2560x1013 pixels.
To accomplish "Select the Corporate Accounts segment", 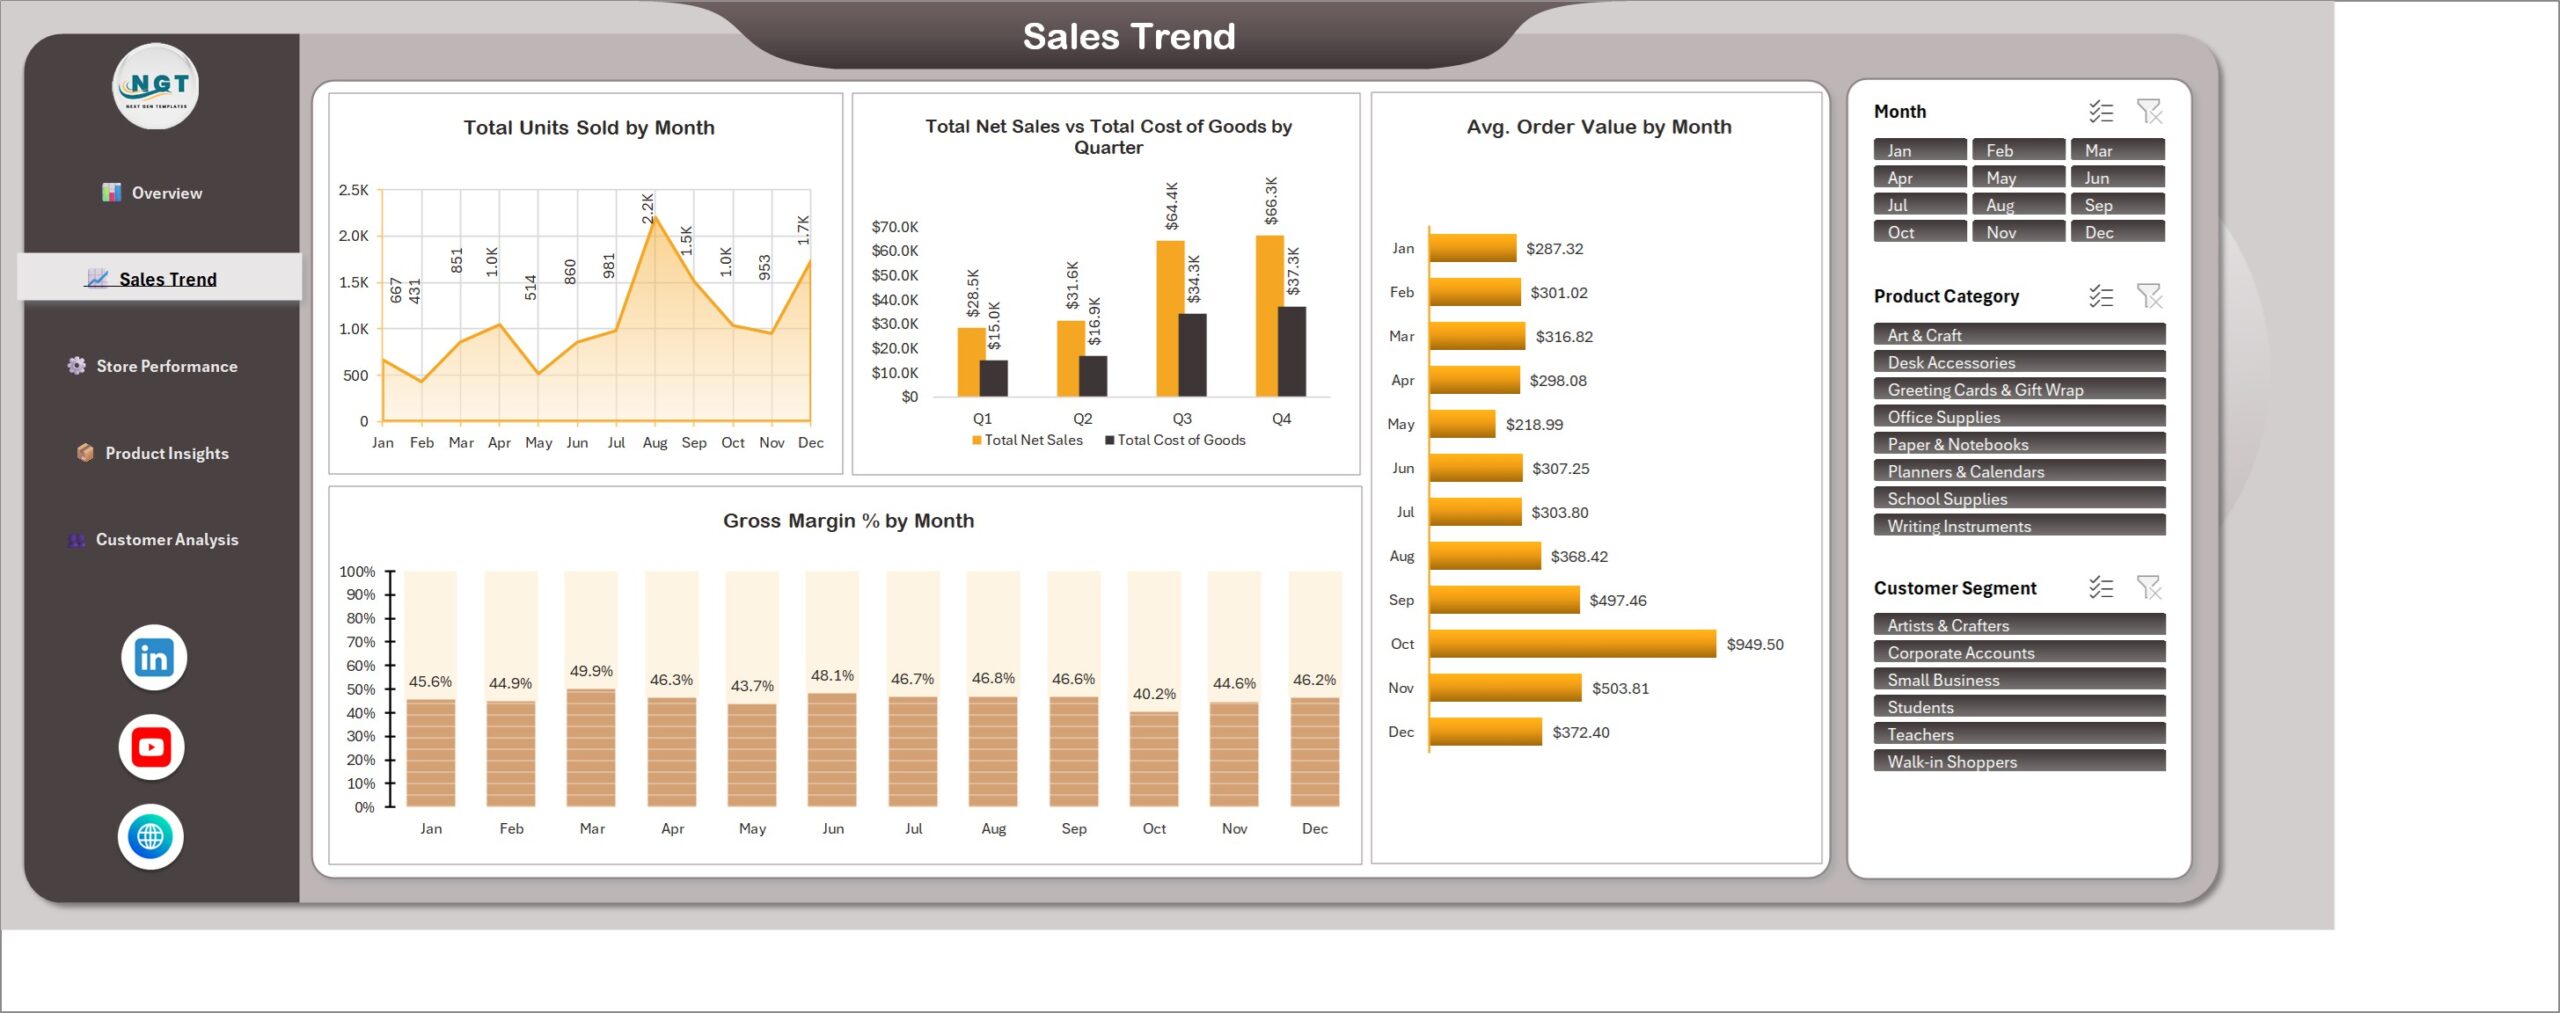I will [2019, 651].
